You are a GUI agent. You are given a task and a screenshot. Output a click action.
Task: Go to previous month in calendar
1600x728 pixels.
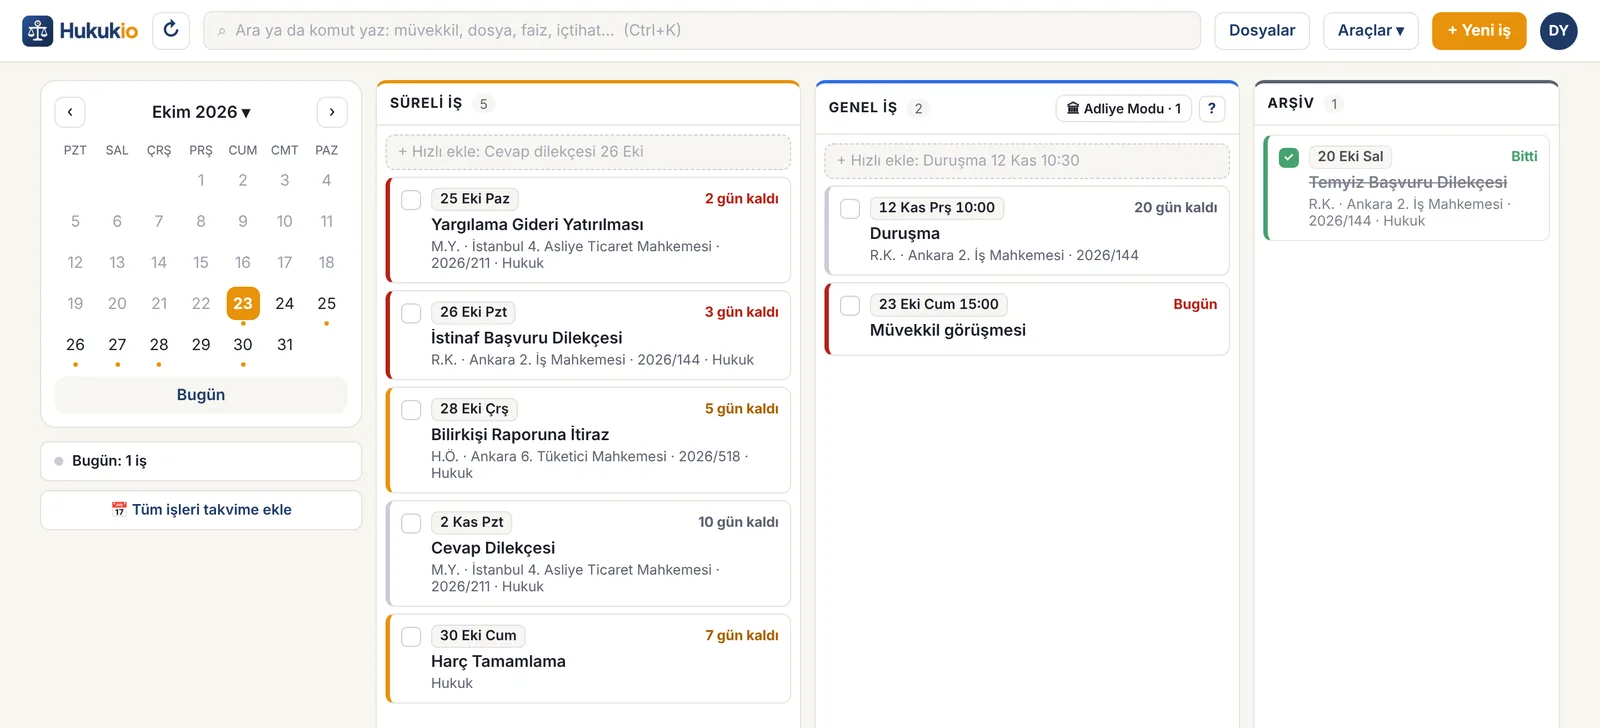70,112
